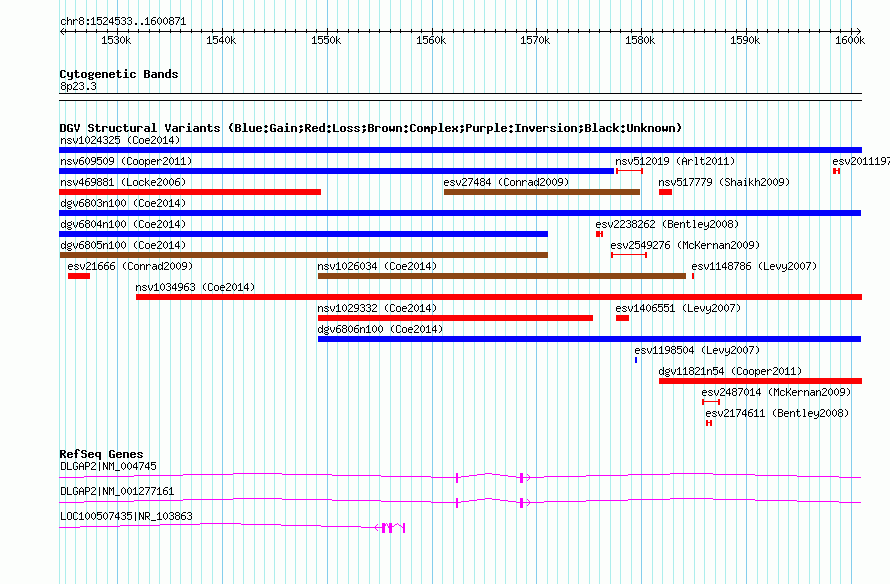Open esv21666 (Conrad2009) variant label
The width and height of the screenshot is (890, 584).
(130, 266)
